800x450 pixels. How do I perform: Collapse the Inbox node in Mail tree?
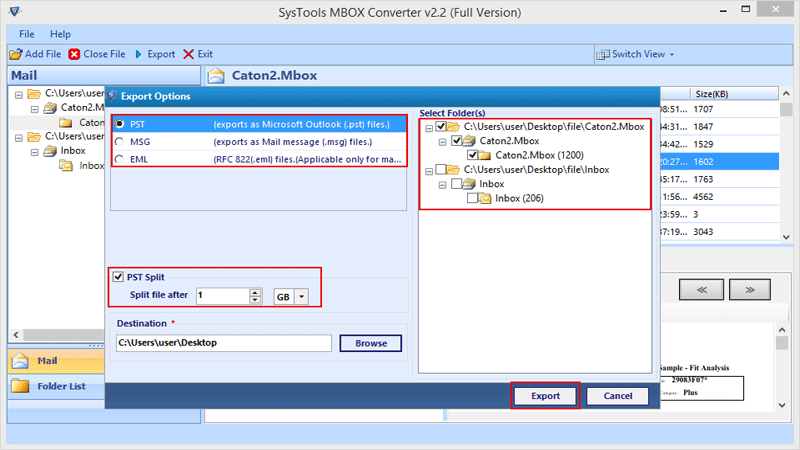click(35, 152)
